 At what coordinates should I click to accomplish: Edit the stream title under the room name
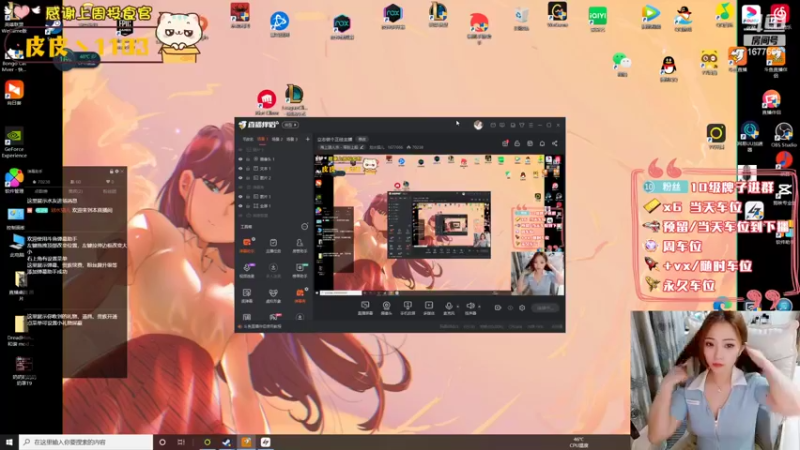[x=341, y=147]
